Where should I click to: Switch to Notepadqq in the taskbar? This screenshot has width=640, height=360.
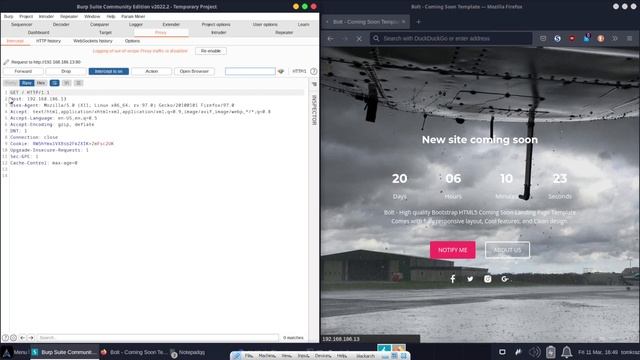187,352
